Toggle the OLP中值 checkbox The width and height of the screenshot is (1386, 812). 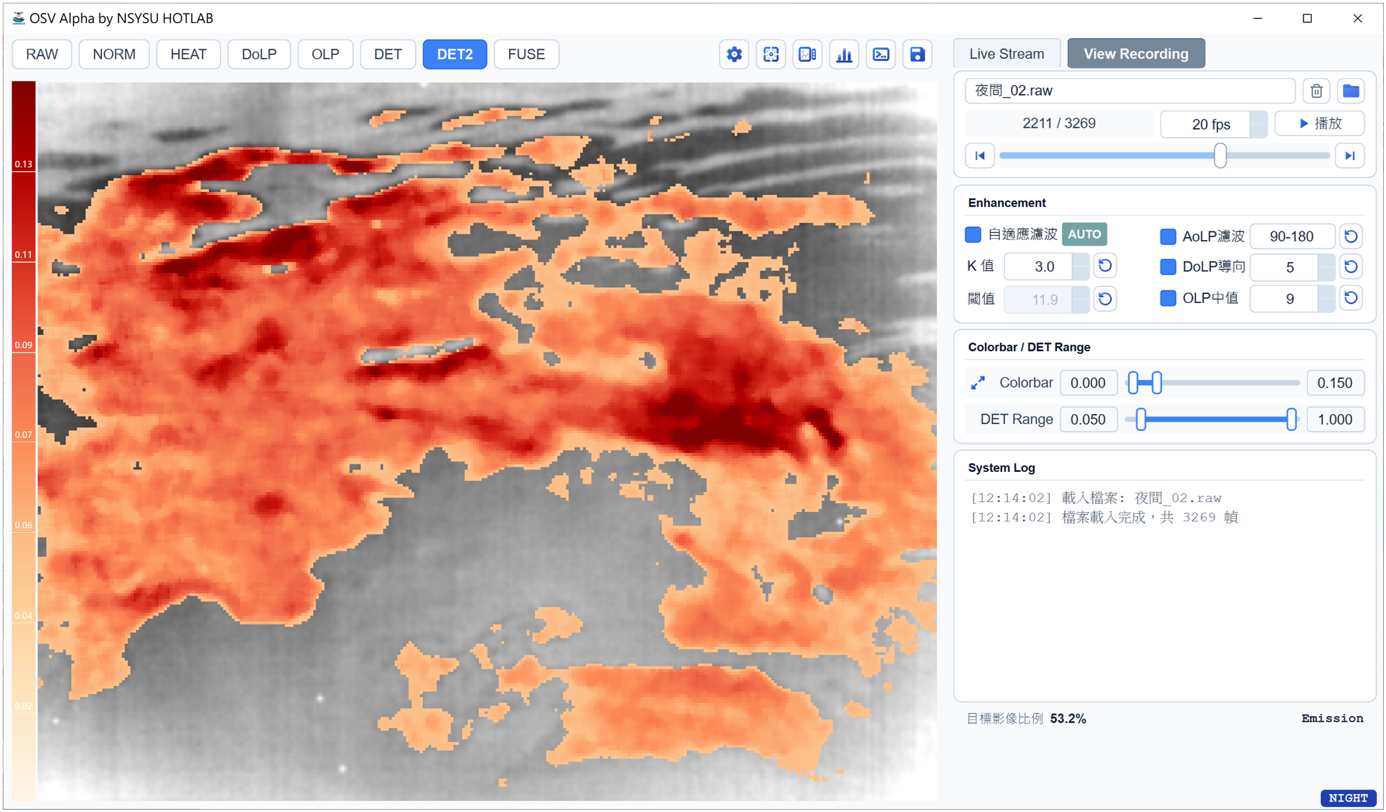(x=1168, y=298)
